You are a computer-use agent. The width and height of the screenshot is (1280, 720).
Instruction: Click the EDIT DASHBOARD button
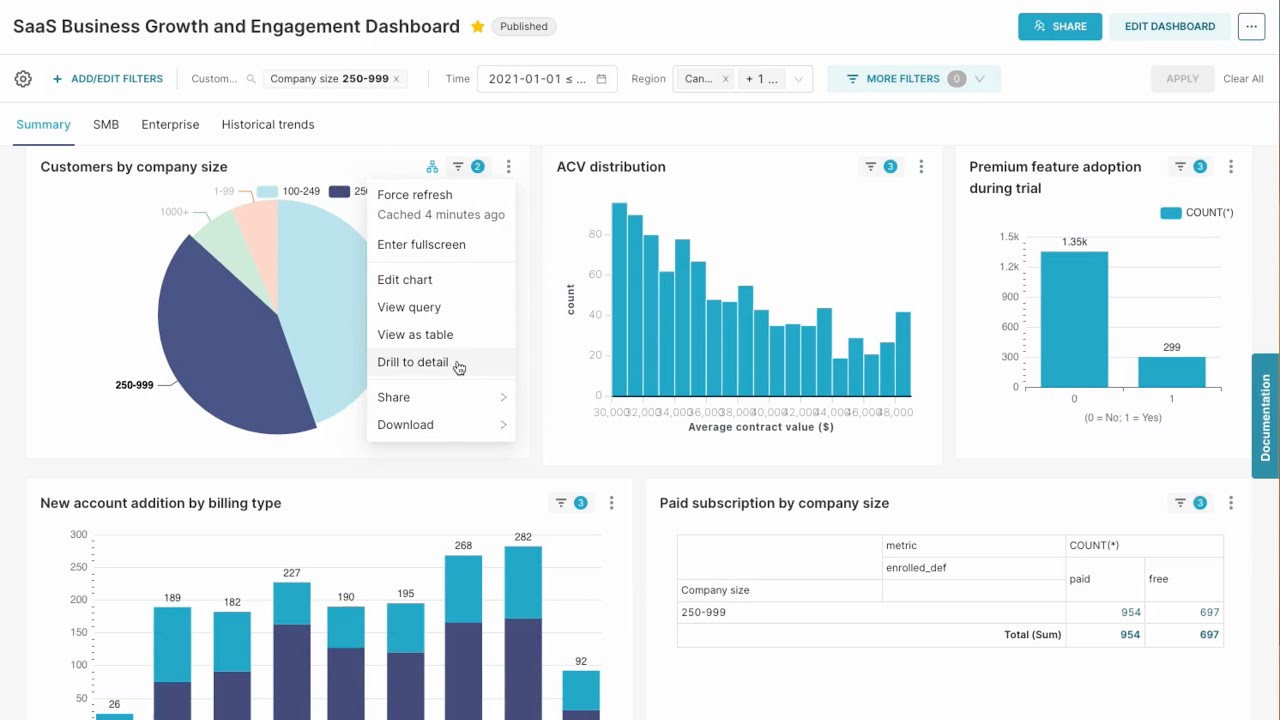click(x=1170, y=26)
